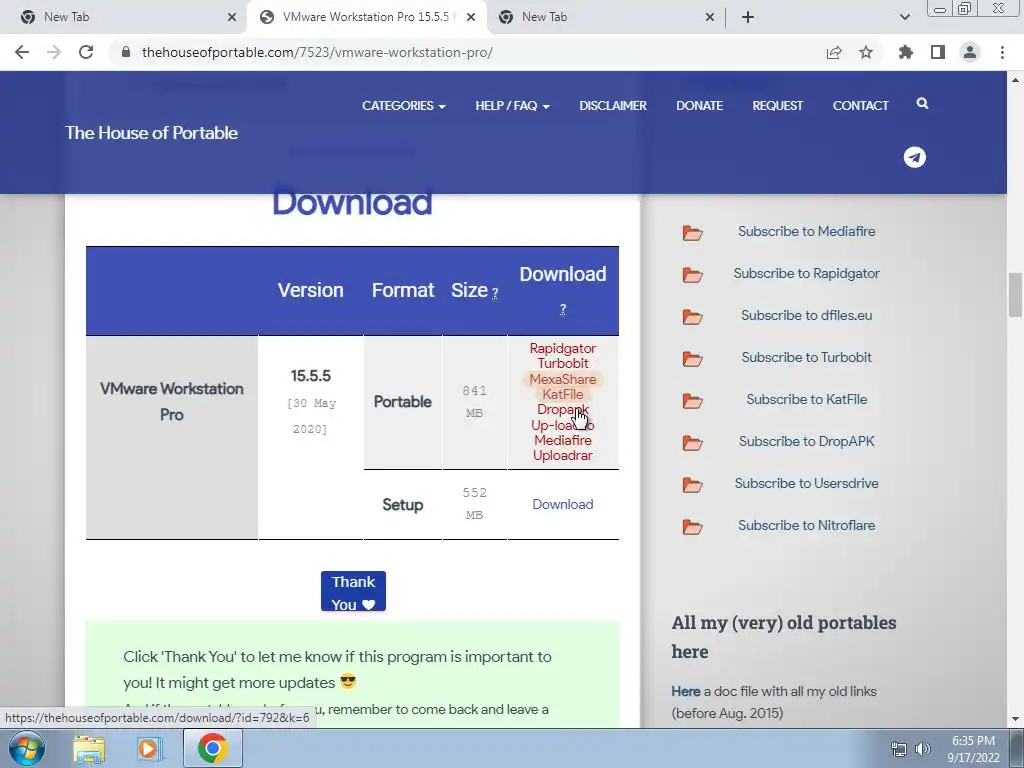1024x768 pixels.
Task: Click the taskbar clock showing 6:35 PM
Action: click(973, 748)
